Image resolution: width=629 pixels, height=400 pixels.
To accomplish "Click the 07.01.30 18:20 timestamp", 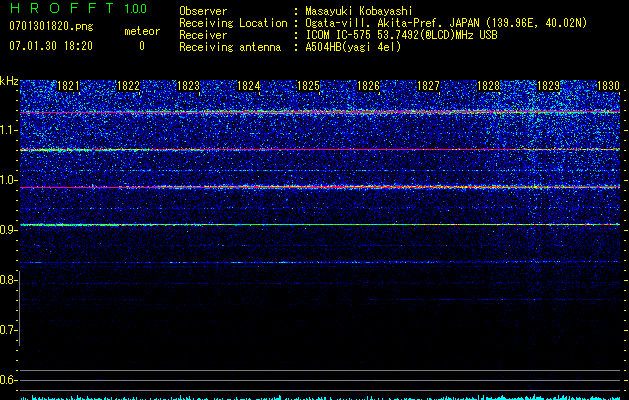I will point(50,46).
